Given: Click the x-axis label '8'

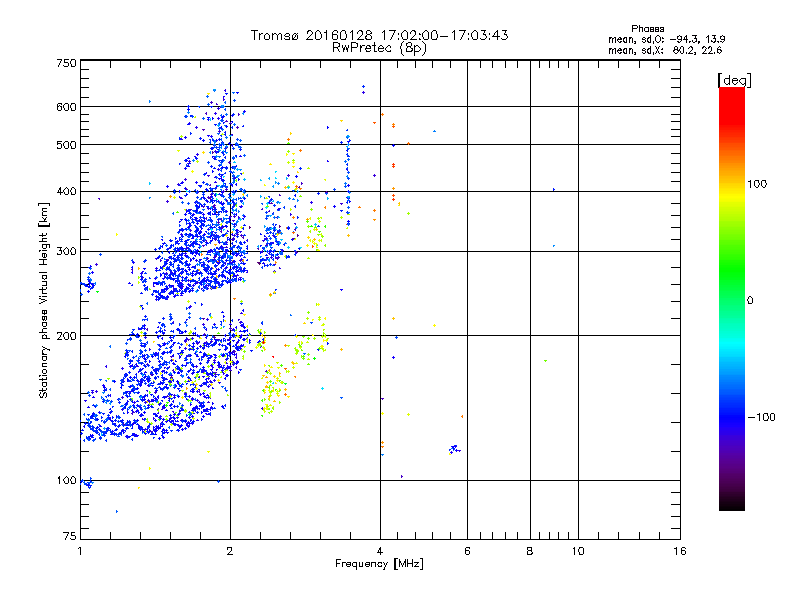Looking at the screenshot, I should coord(530,551).
